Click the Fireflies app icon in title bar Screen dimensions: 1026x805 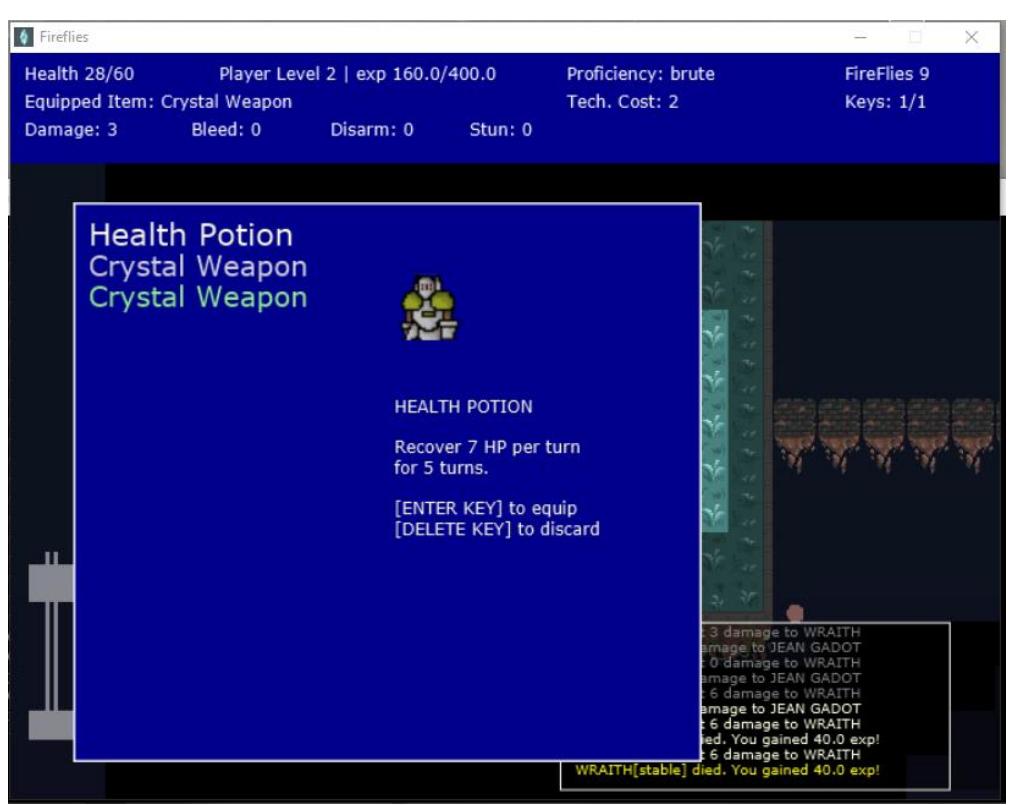pyautogui.click(x=24, y=37)
